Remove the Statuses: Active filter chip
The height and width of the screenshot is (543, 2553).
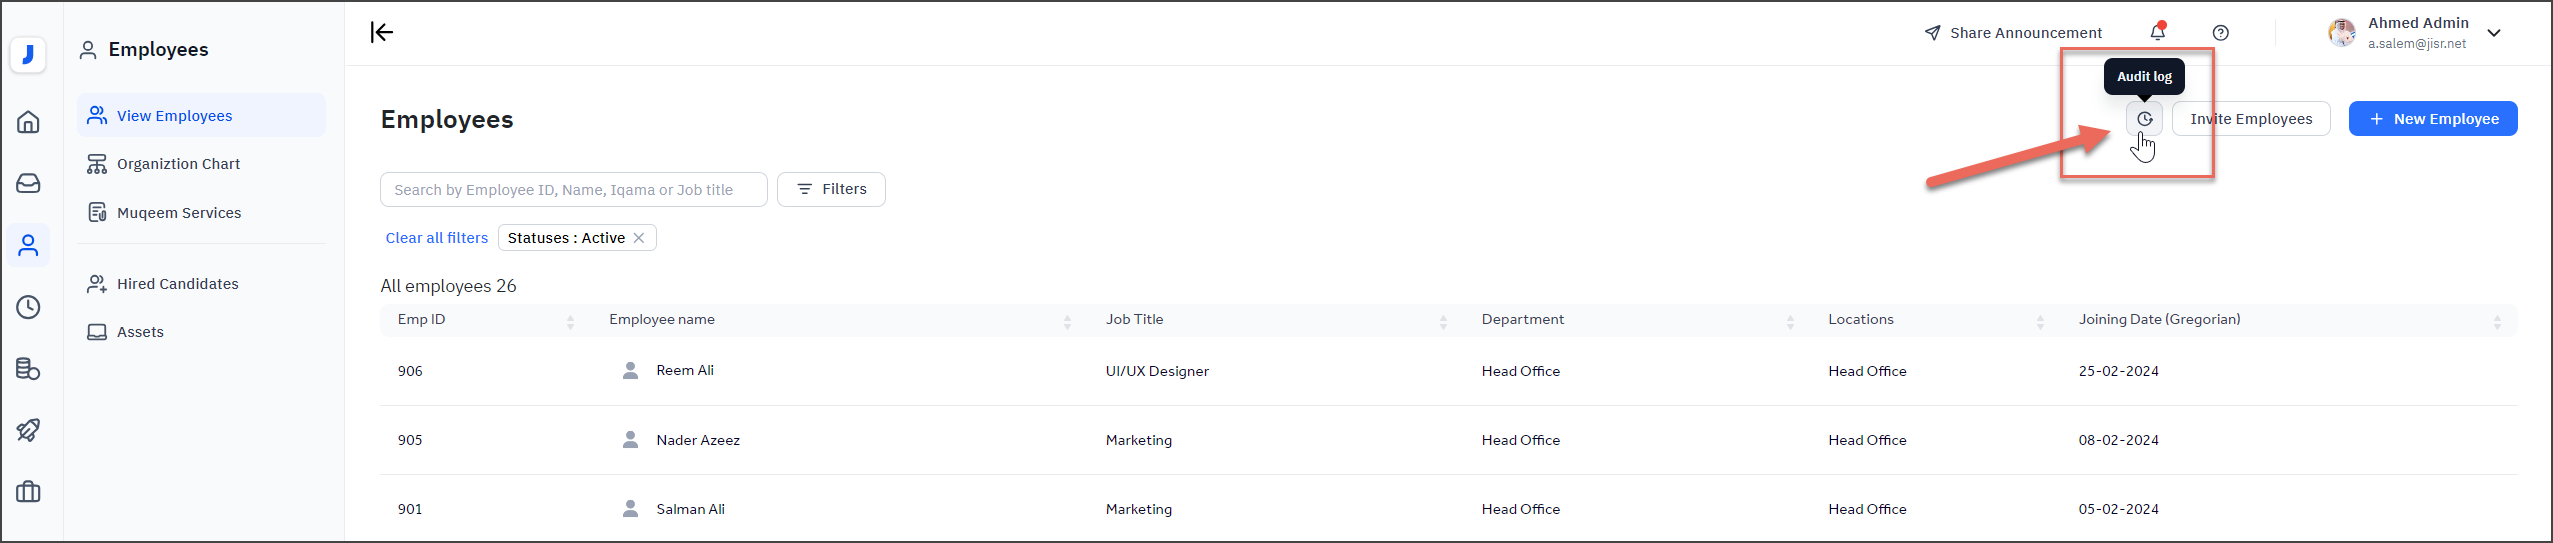coord(639,238)
